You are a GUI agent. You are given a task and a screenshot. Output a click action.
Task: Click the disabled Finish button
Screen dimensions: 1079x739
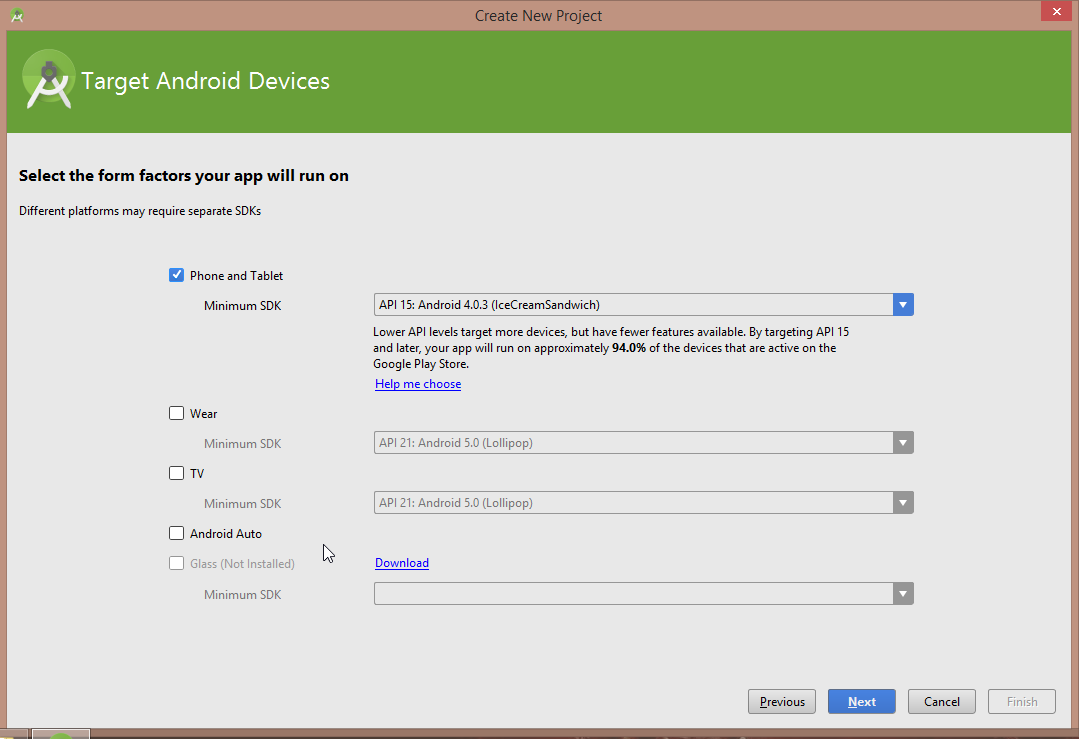(1022, 701)
